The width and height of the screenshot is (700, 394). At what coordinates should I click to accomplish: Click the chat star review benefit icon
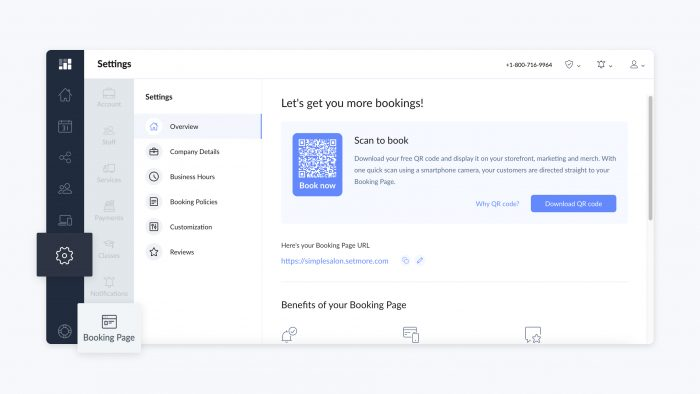pos(533,335)
